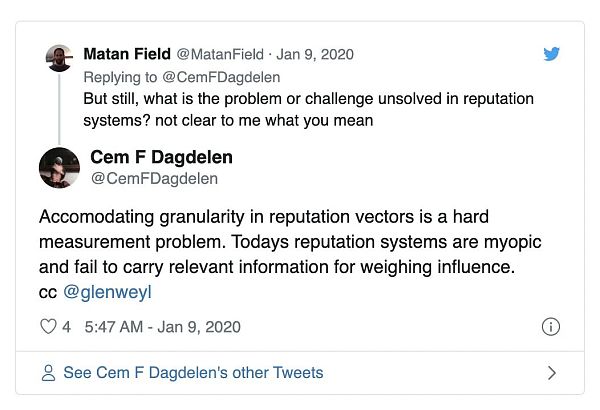Click the "cc" text before @glenweyl
600x410 pixels.
48,291
